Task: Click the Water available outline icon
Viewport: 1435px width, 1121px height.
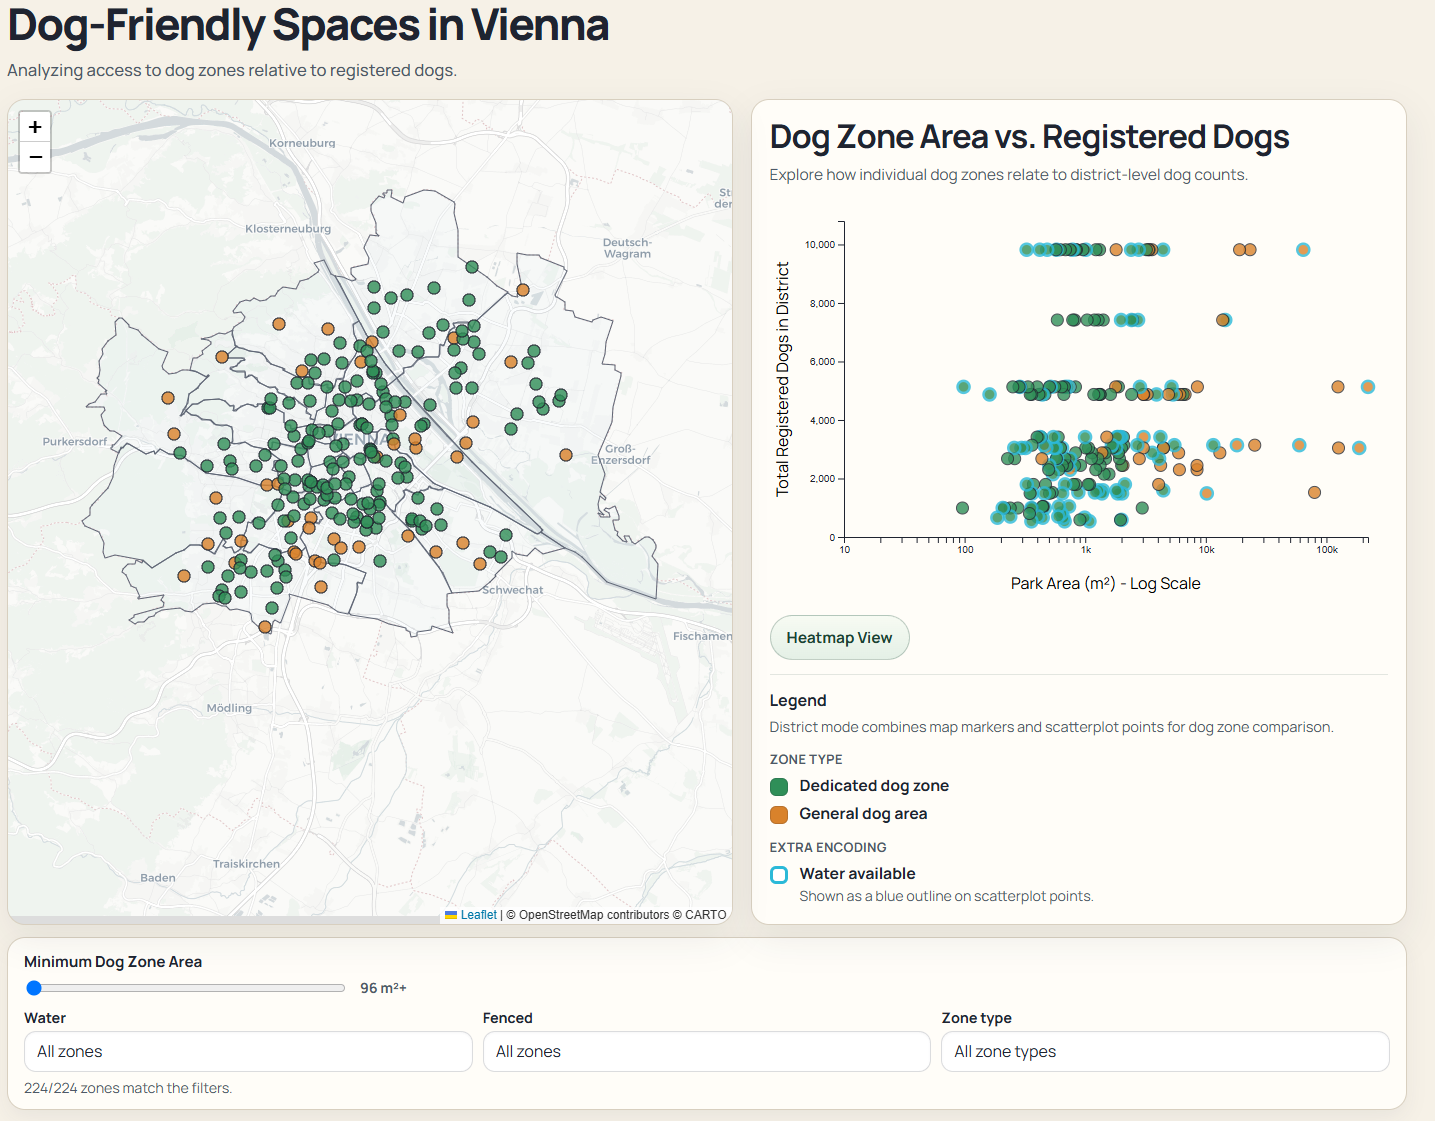Action: click(779, 875)
